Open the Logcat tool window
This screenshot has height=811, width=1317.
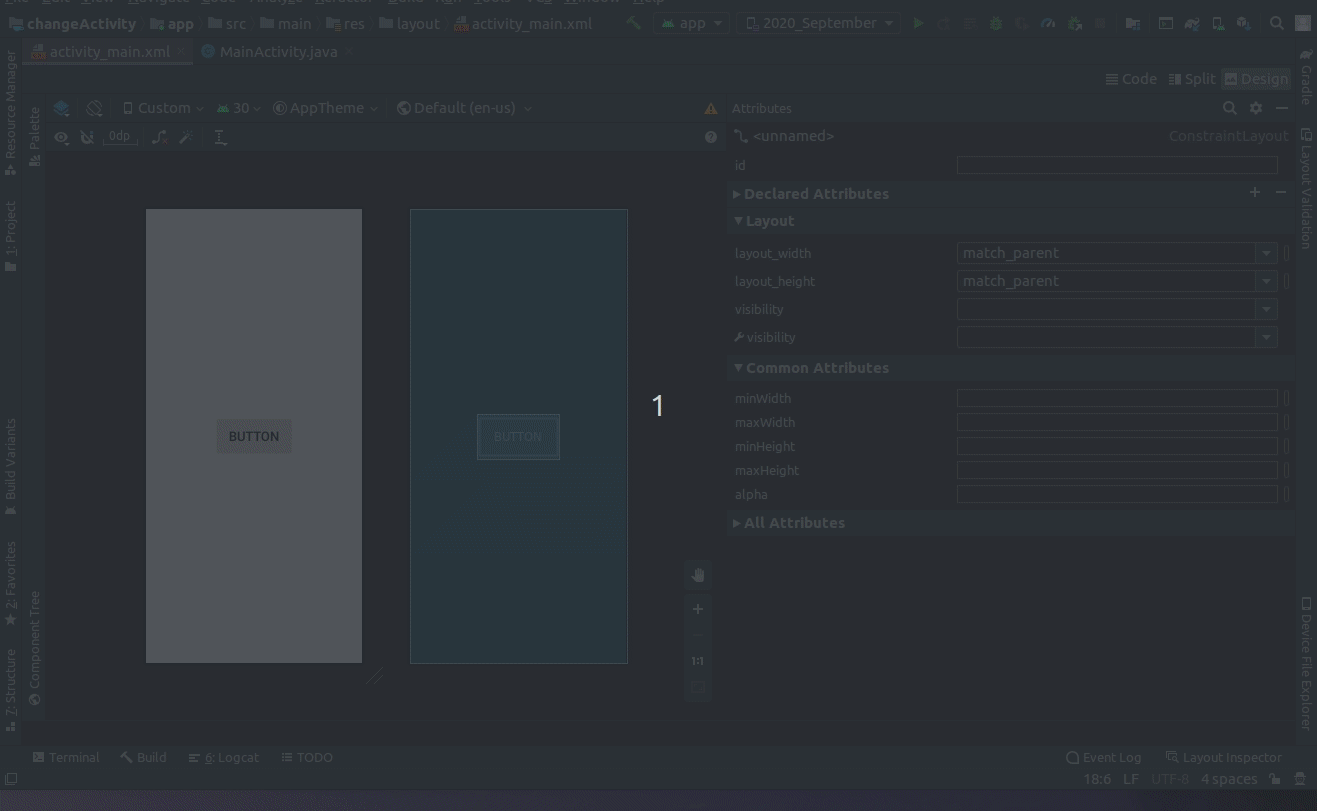point(224,758)
